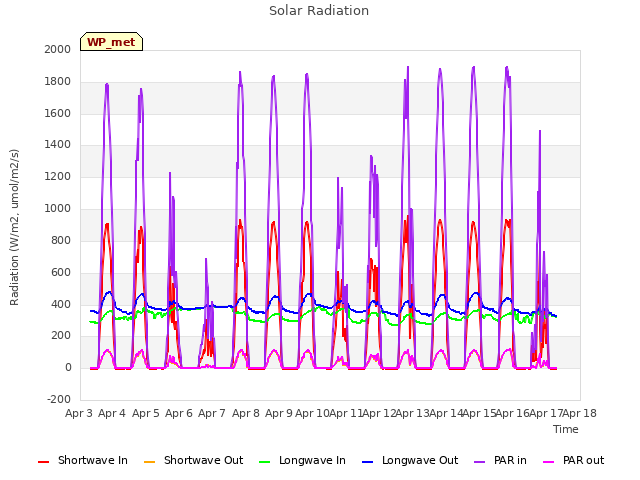Screen dimensions: 640x480
Task: Click the Apr 16 x-axis tick label
Action: (x=513, y=413)
